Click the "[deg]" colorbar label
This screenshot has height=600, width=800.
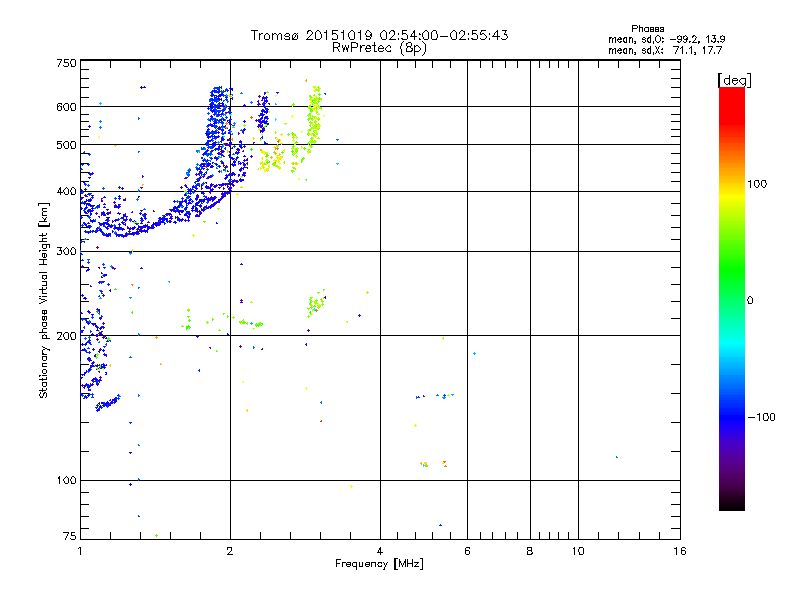734,80
